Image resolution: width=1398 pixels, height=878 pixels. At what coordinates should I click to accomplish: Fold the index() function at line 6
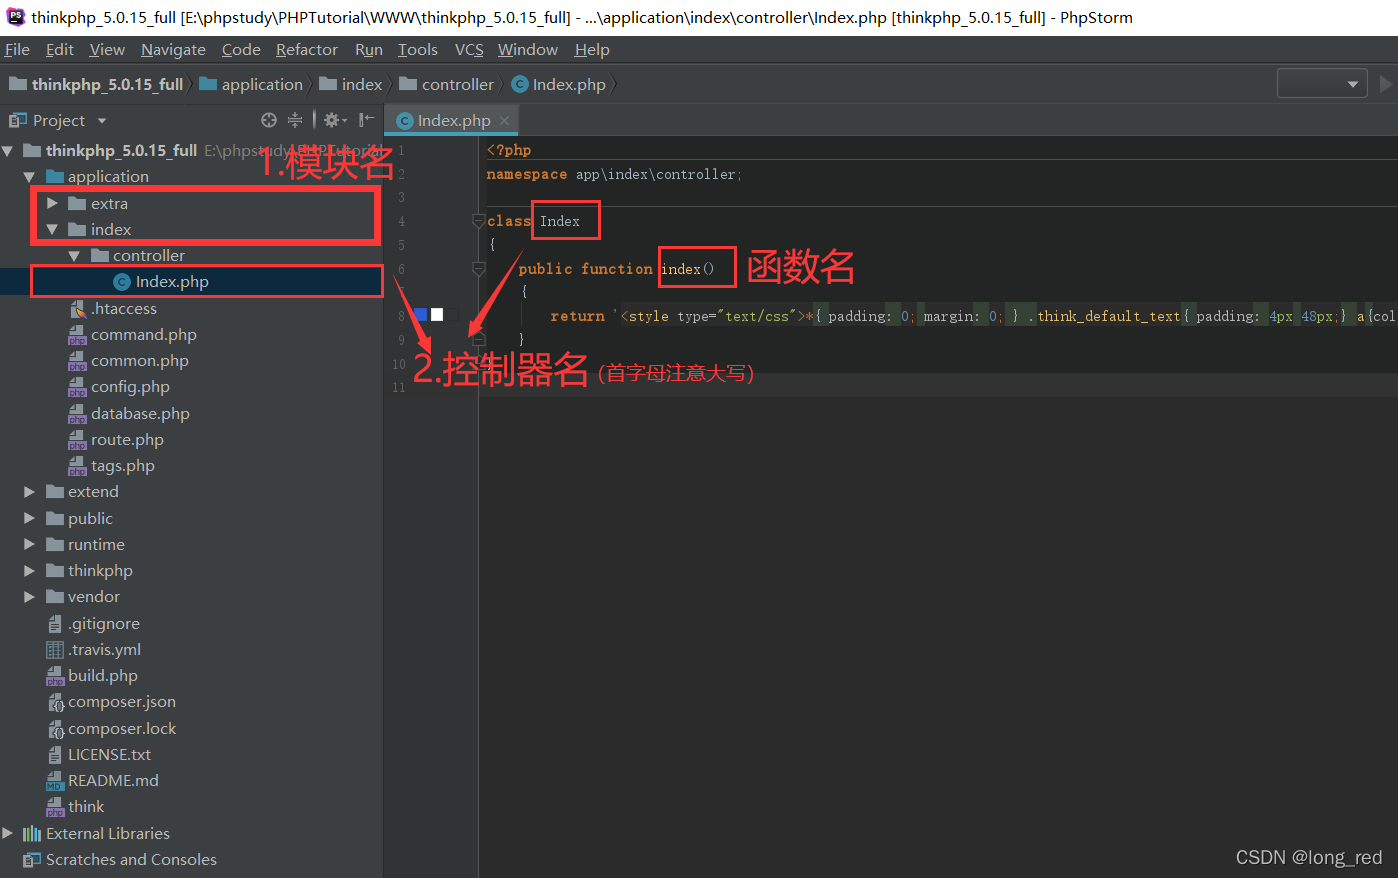click(x=478, y=268)
